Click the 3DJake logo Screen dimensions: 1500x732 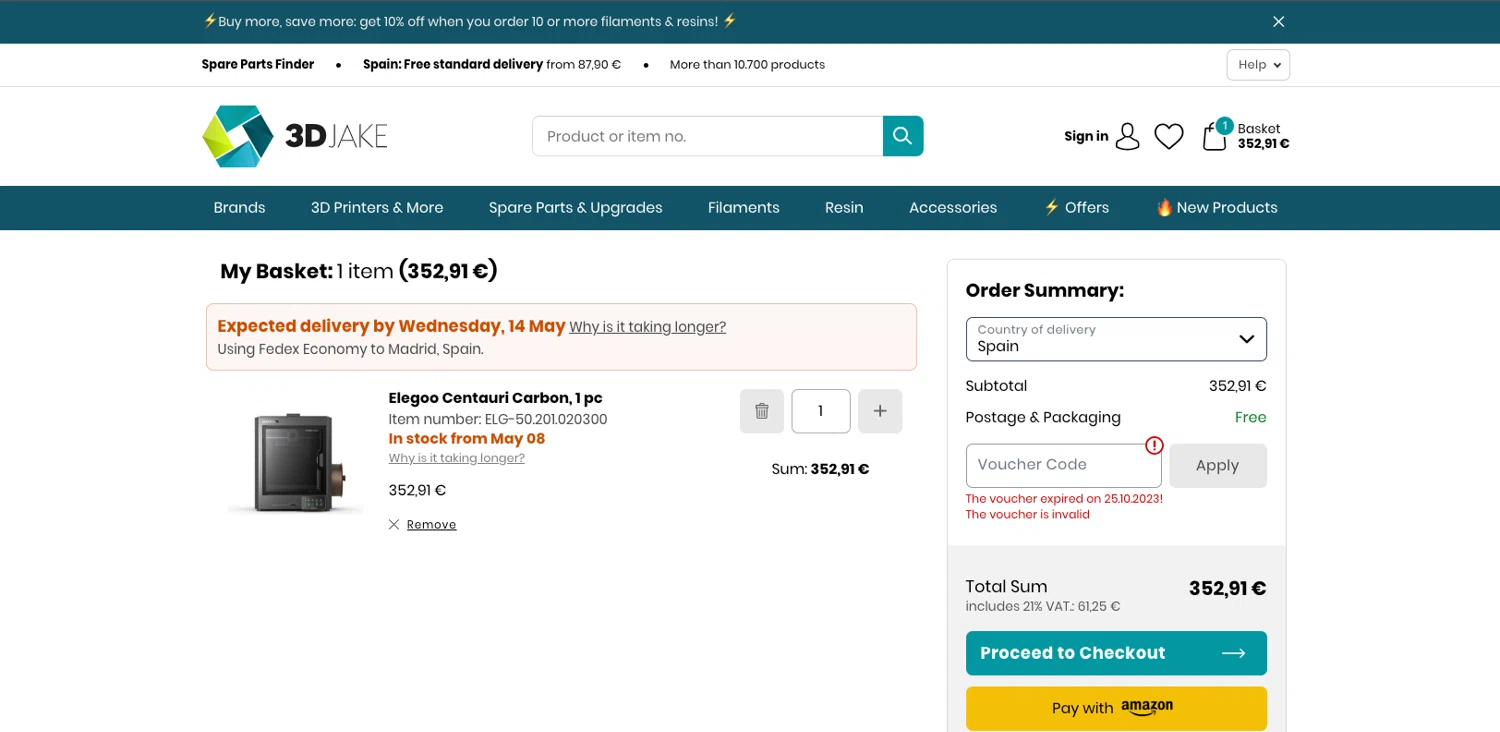pyautogui.click(x=295, y=136)
